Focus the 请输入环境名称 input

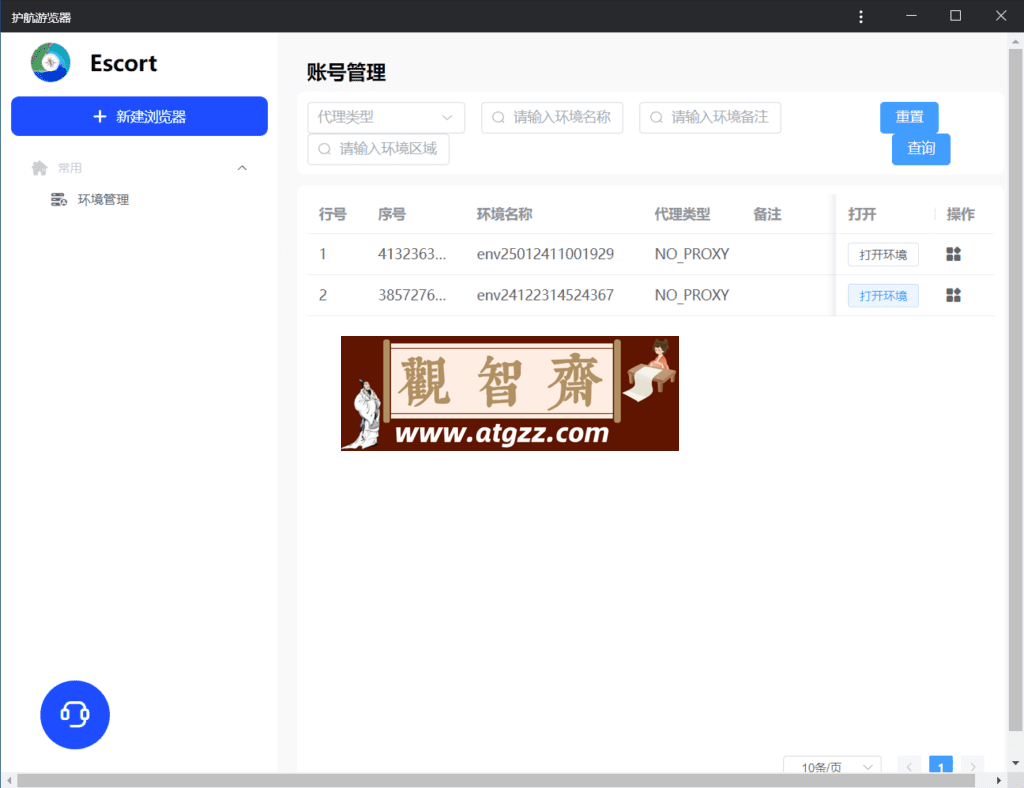coord(552,118)
